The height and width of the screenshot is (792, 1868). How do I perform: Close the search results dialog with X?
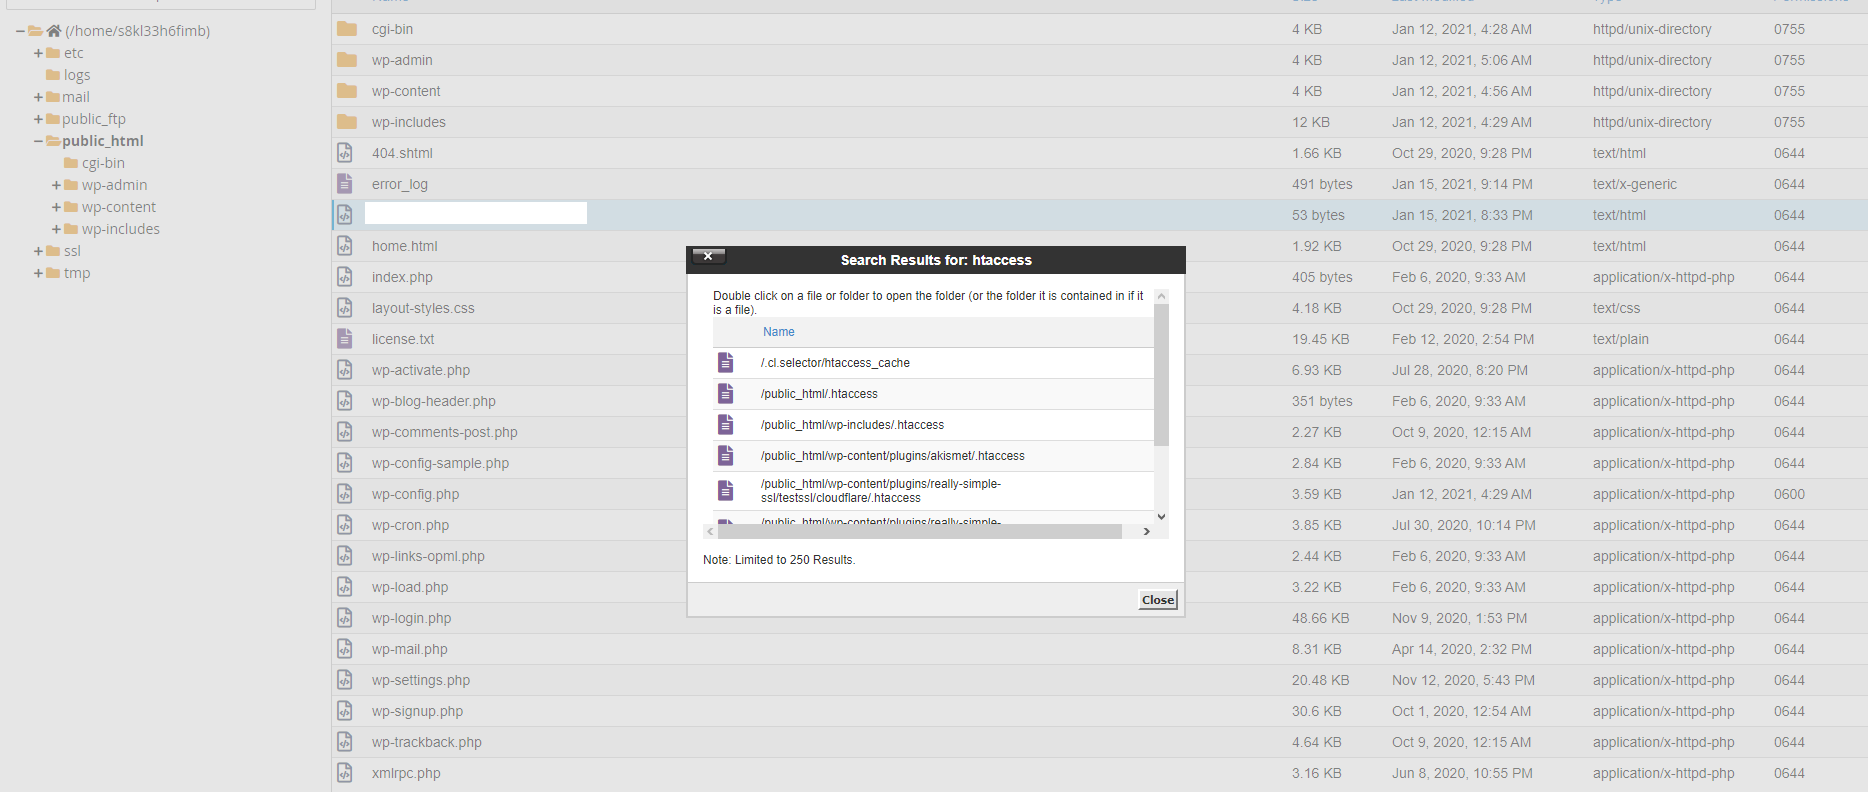708,257
